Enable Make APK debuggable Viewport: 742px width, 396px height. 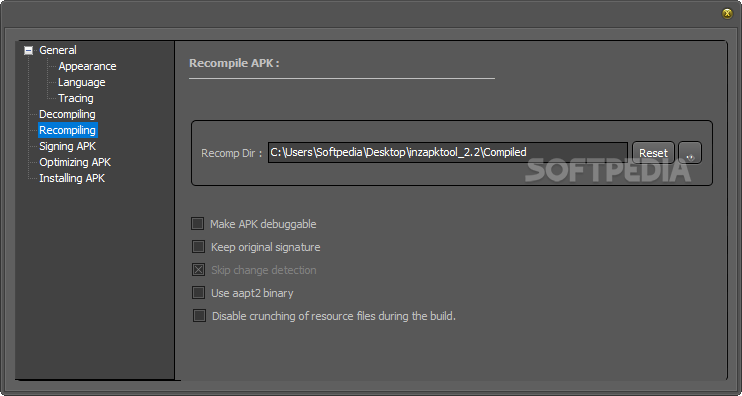point(198,224)
